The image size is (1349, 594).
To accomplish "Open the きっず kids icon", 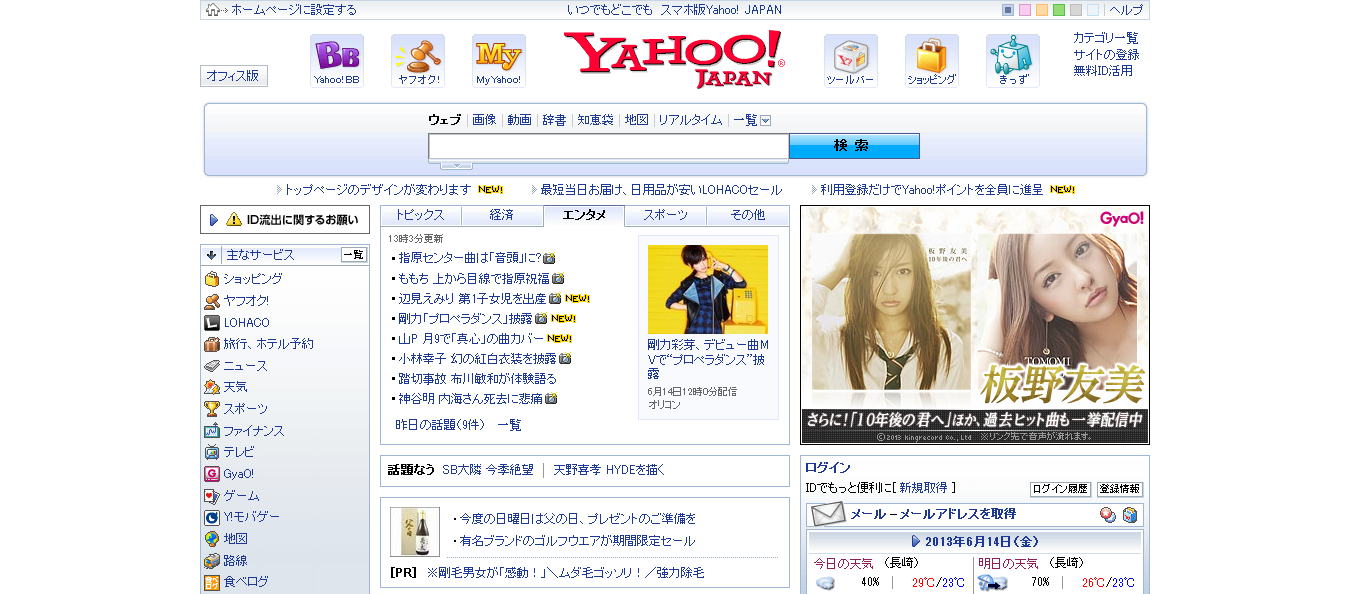I will [x=1012, y=61].
